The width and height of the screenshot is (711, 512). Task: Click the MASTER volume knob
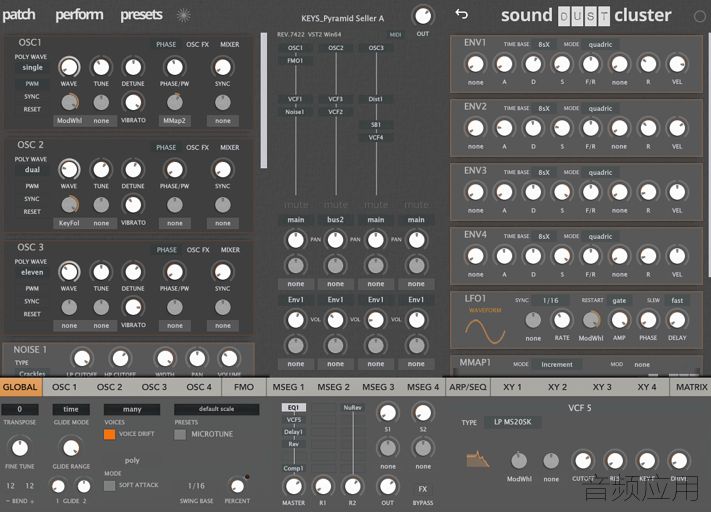[293, 486]
